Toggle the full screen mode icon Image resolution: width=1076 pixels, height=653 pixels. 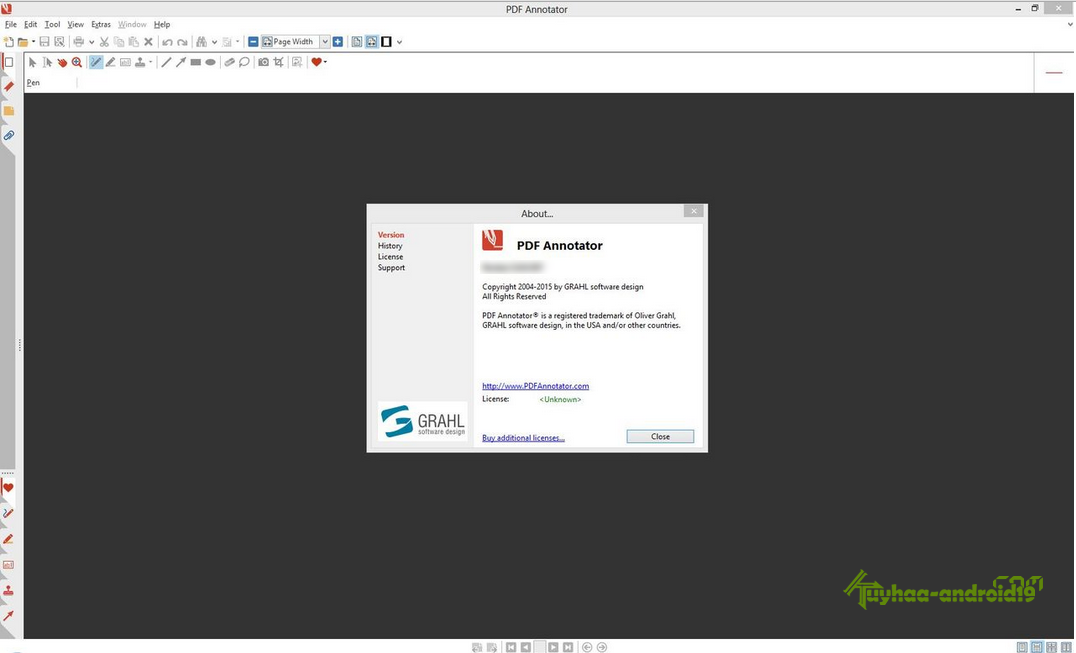coord(386,42)
